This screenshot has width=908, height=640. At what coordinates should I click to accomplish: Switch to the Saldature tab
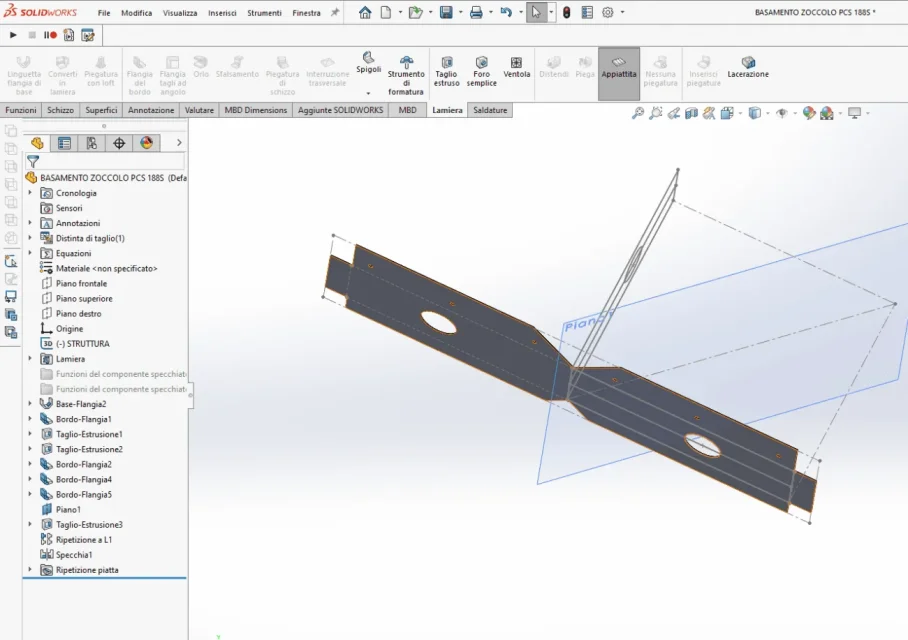pos(490,110)
